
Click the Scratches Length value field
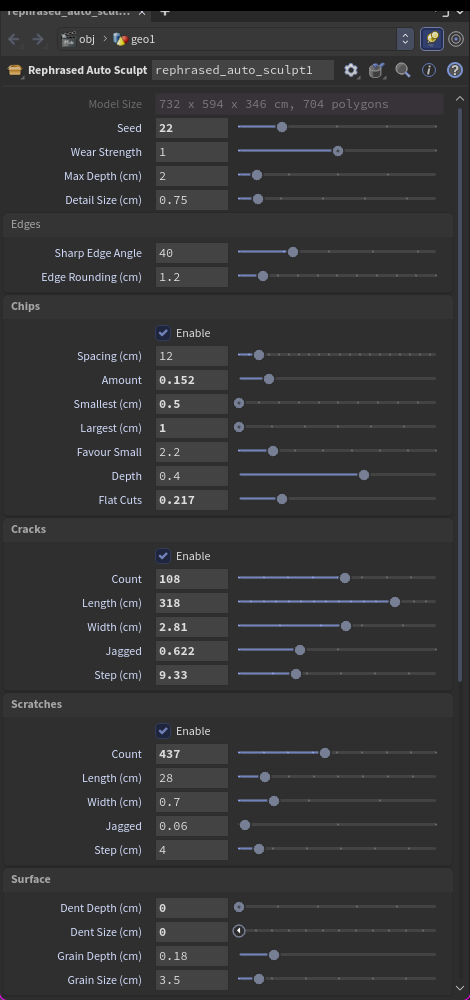[191, 778]
